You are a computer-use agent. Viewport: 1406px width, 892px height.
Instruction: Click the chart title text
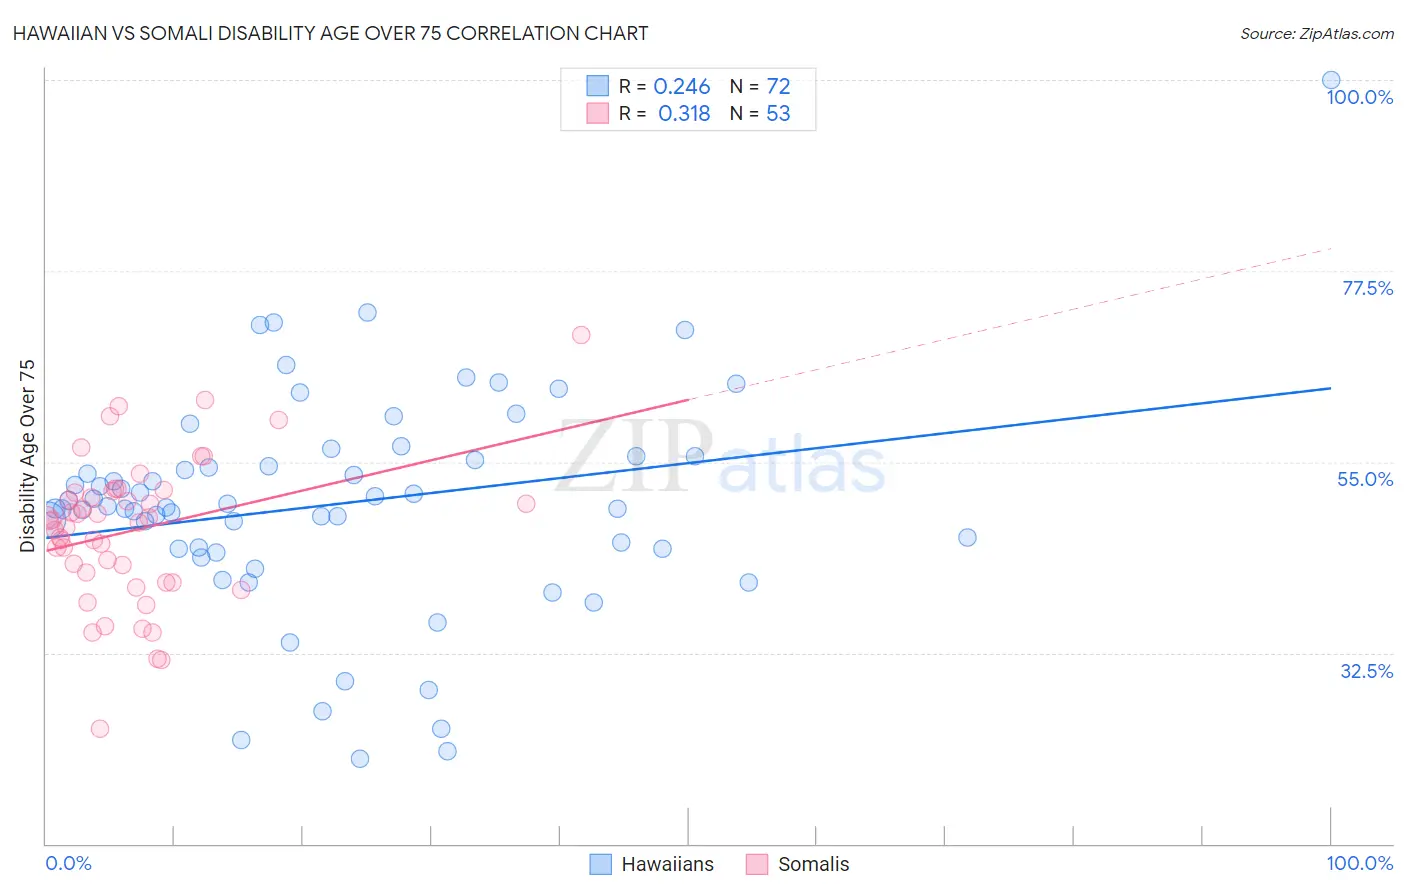[x=330, y=33]
